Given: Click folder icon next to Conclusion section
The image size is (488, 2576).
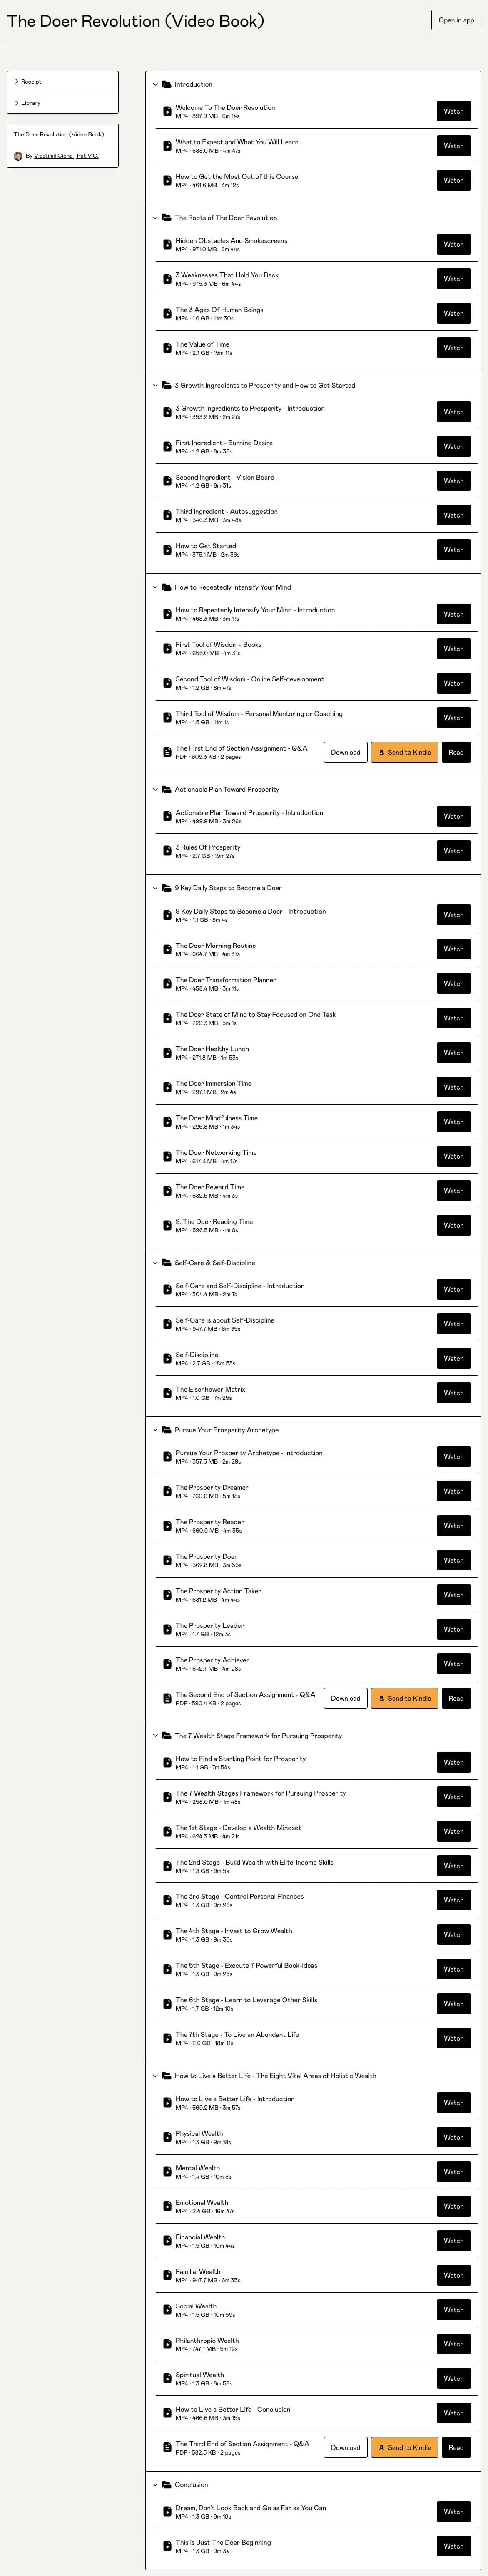Looking at the screenshot, I should tap(166, 2485).
